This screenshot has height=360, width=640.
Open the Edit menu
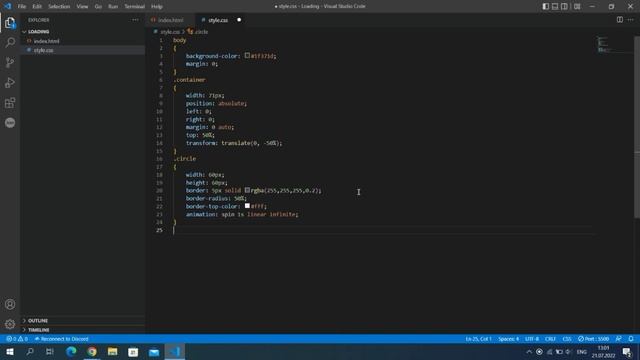[37, 7]
